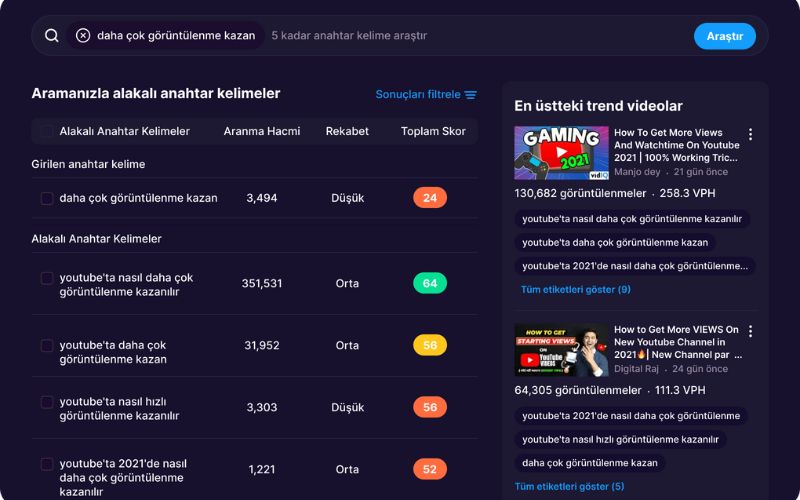The width and height of the screenshot is (800, 500).
Task: Click the green score badge 64
Action: tap(430, 283)
